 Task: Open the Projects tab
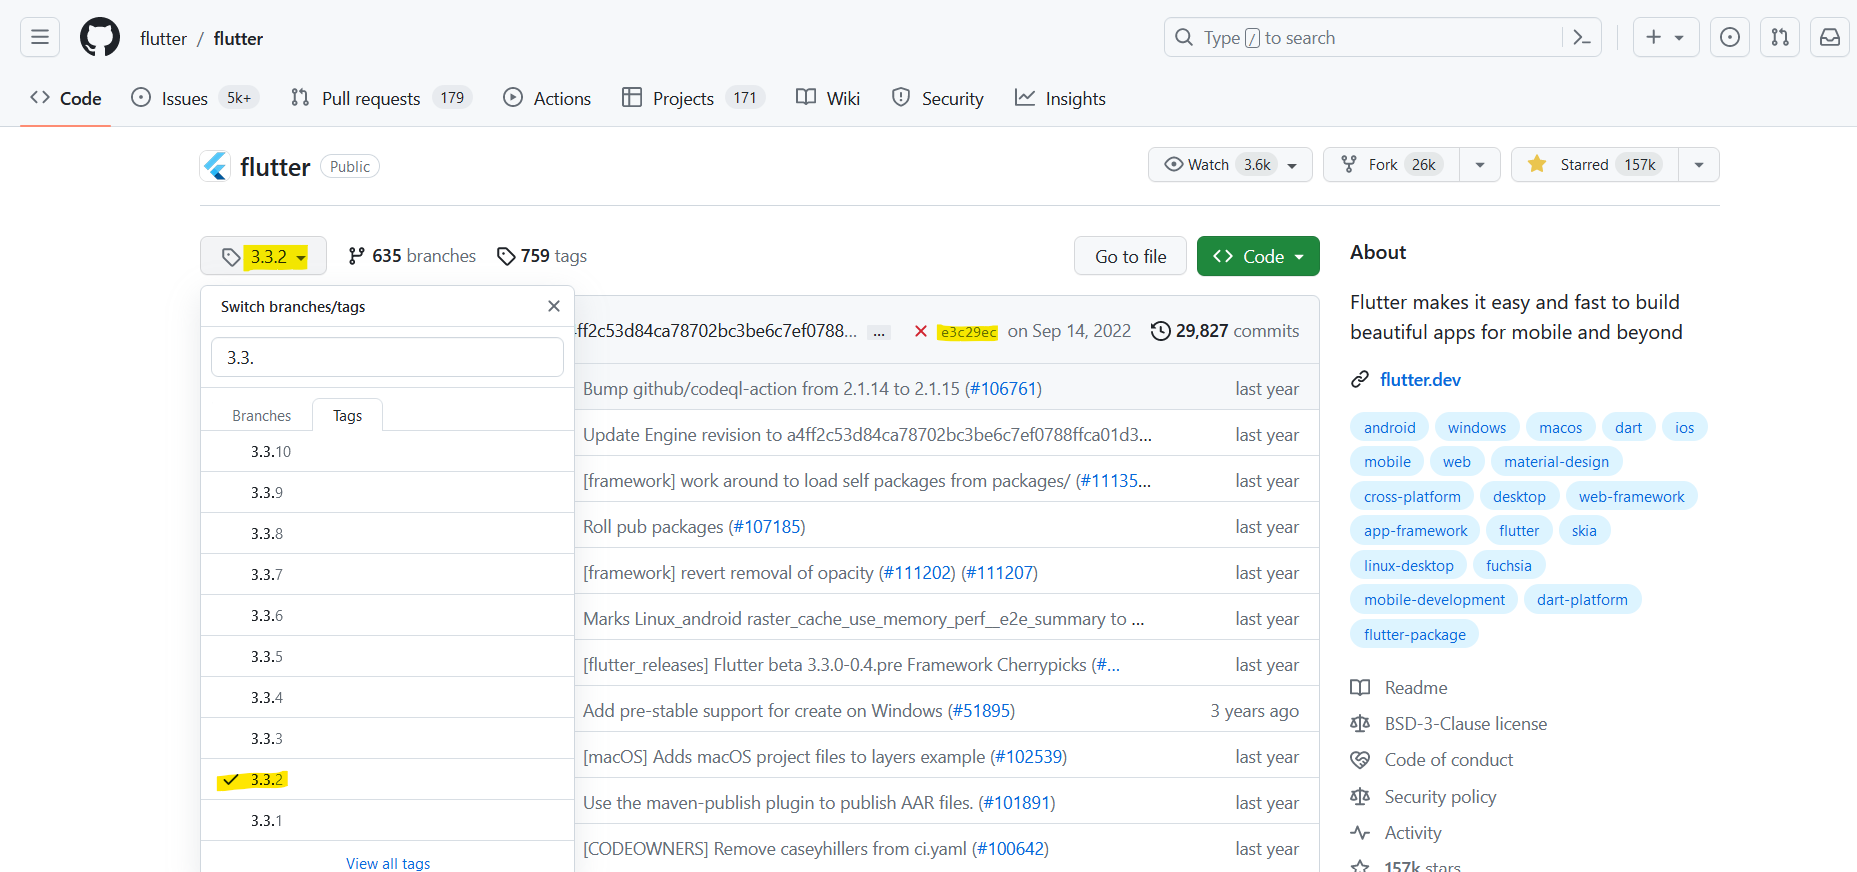coord(693,98)
